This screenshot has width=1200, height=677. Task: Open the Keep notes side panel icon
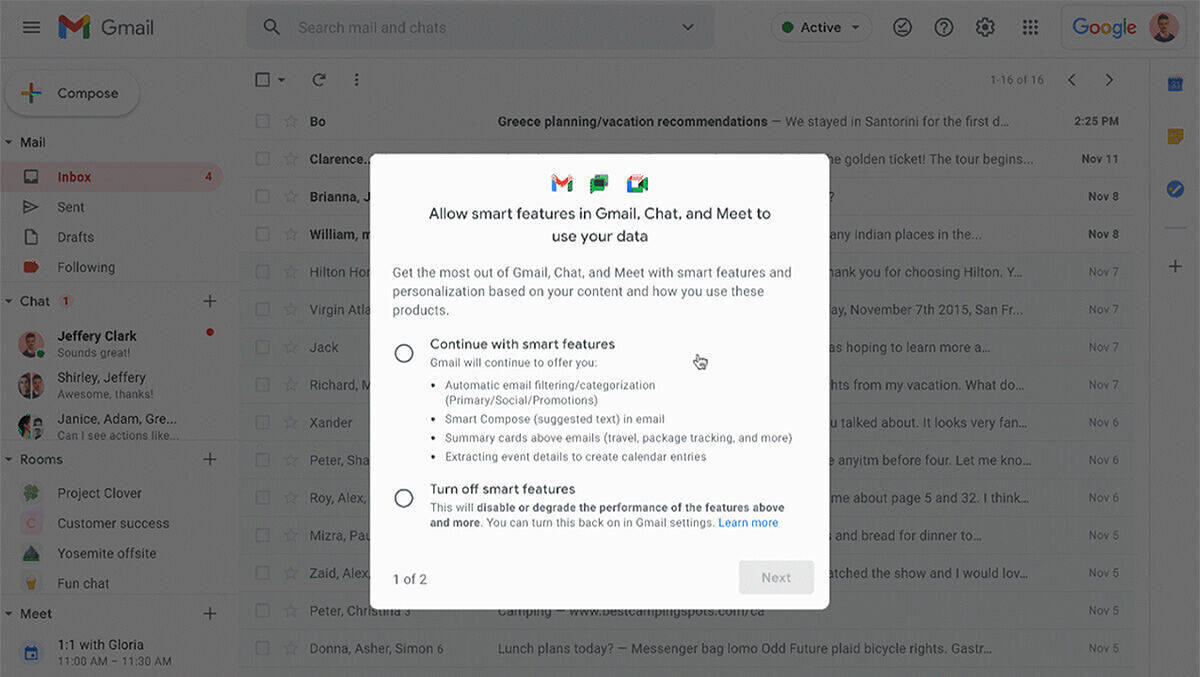[x=1176, y=136]
